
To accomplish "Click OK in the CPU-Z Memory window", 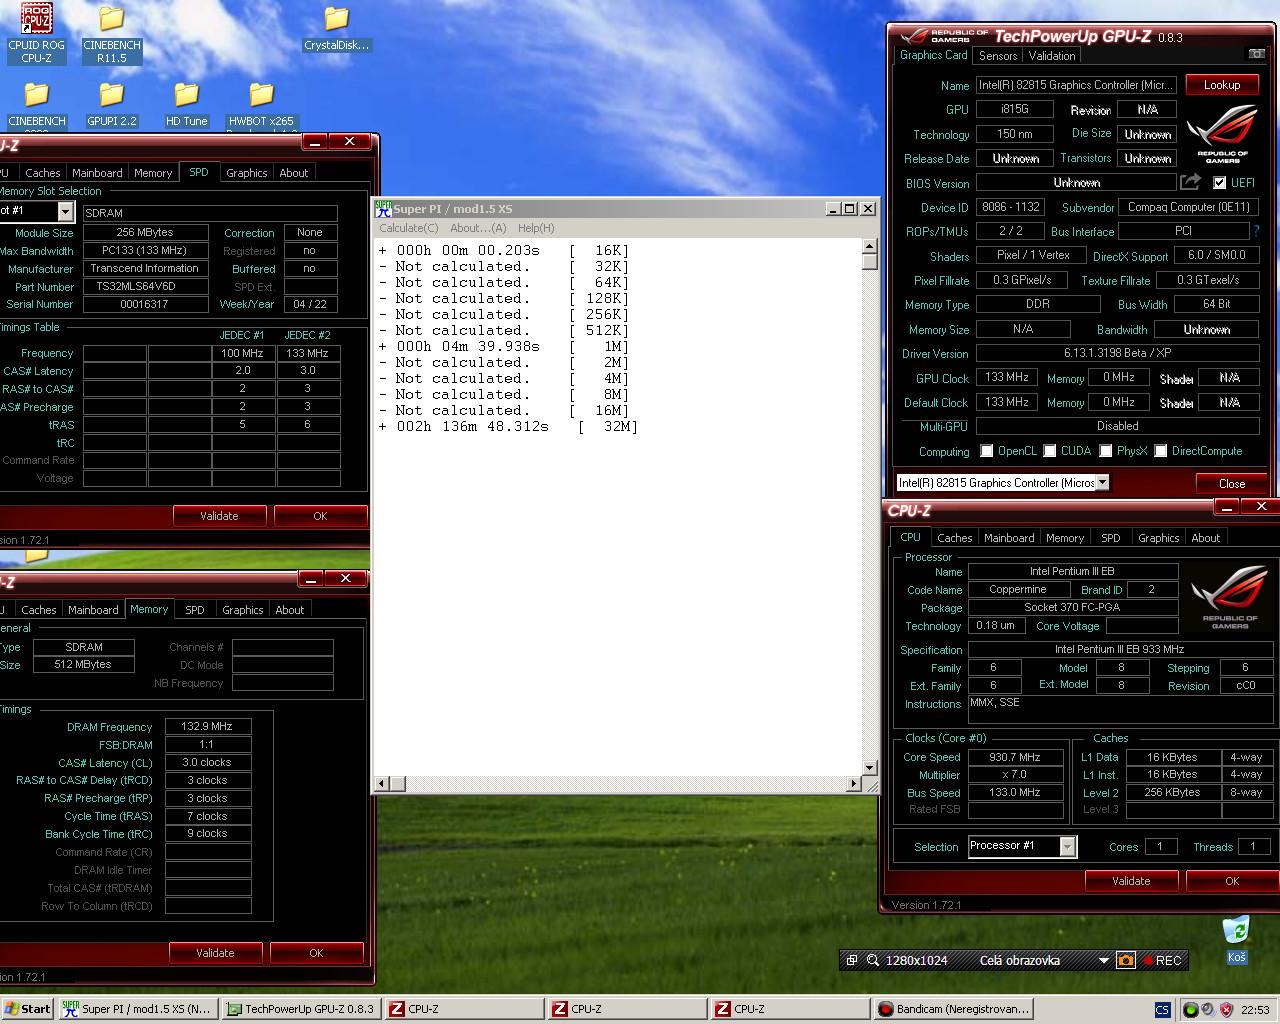I will [x=316, y=953].
